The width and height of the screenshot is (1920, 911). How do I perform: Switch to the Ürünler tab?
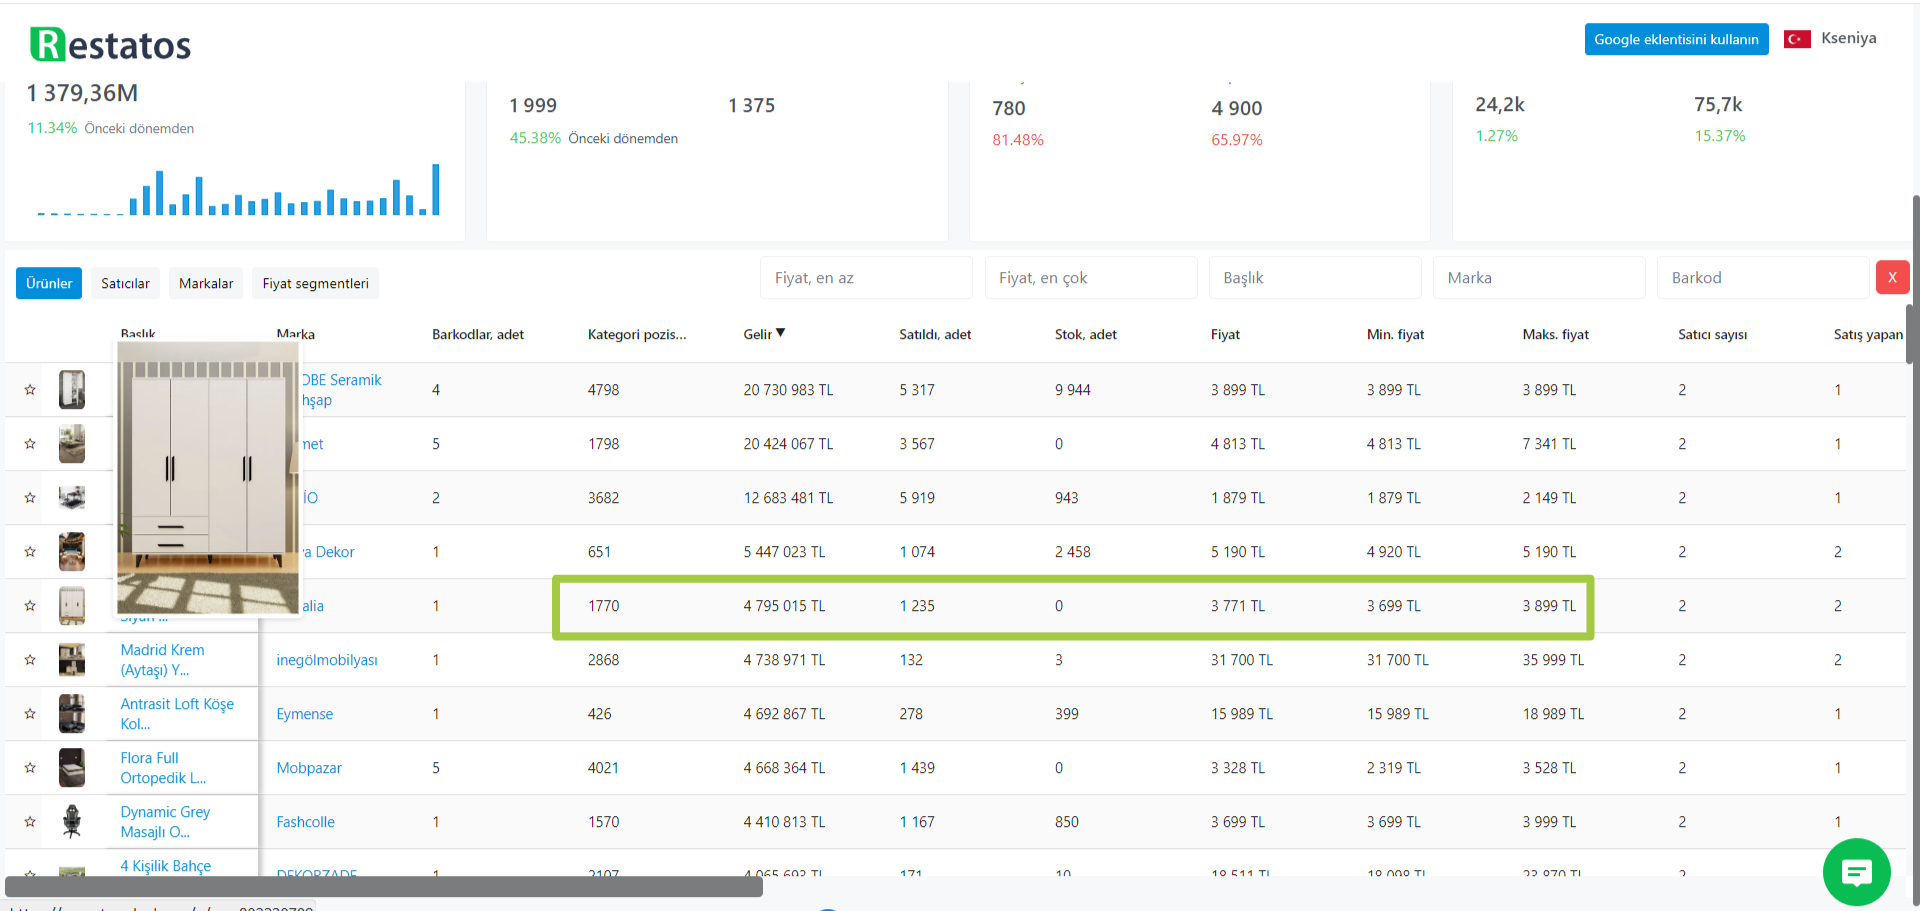(49, 283)
